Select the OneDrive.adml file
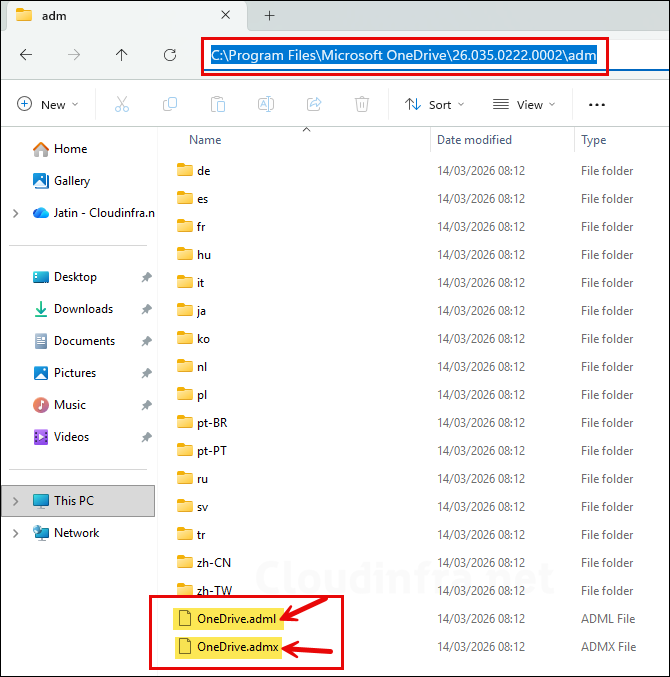Screen dimensions: 670x677 [x=228, y=619]
